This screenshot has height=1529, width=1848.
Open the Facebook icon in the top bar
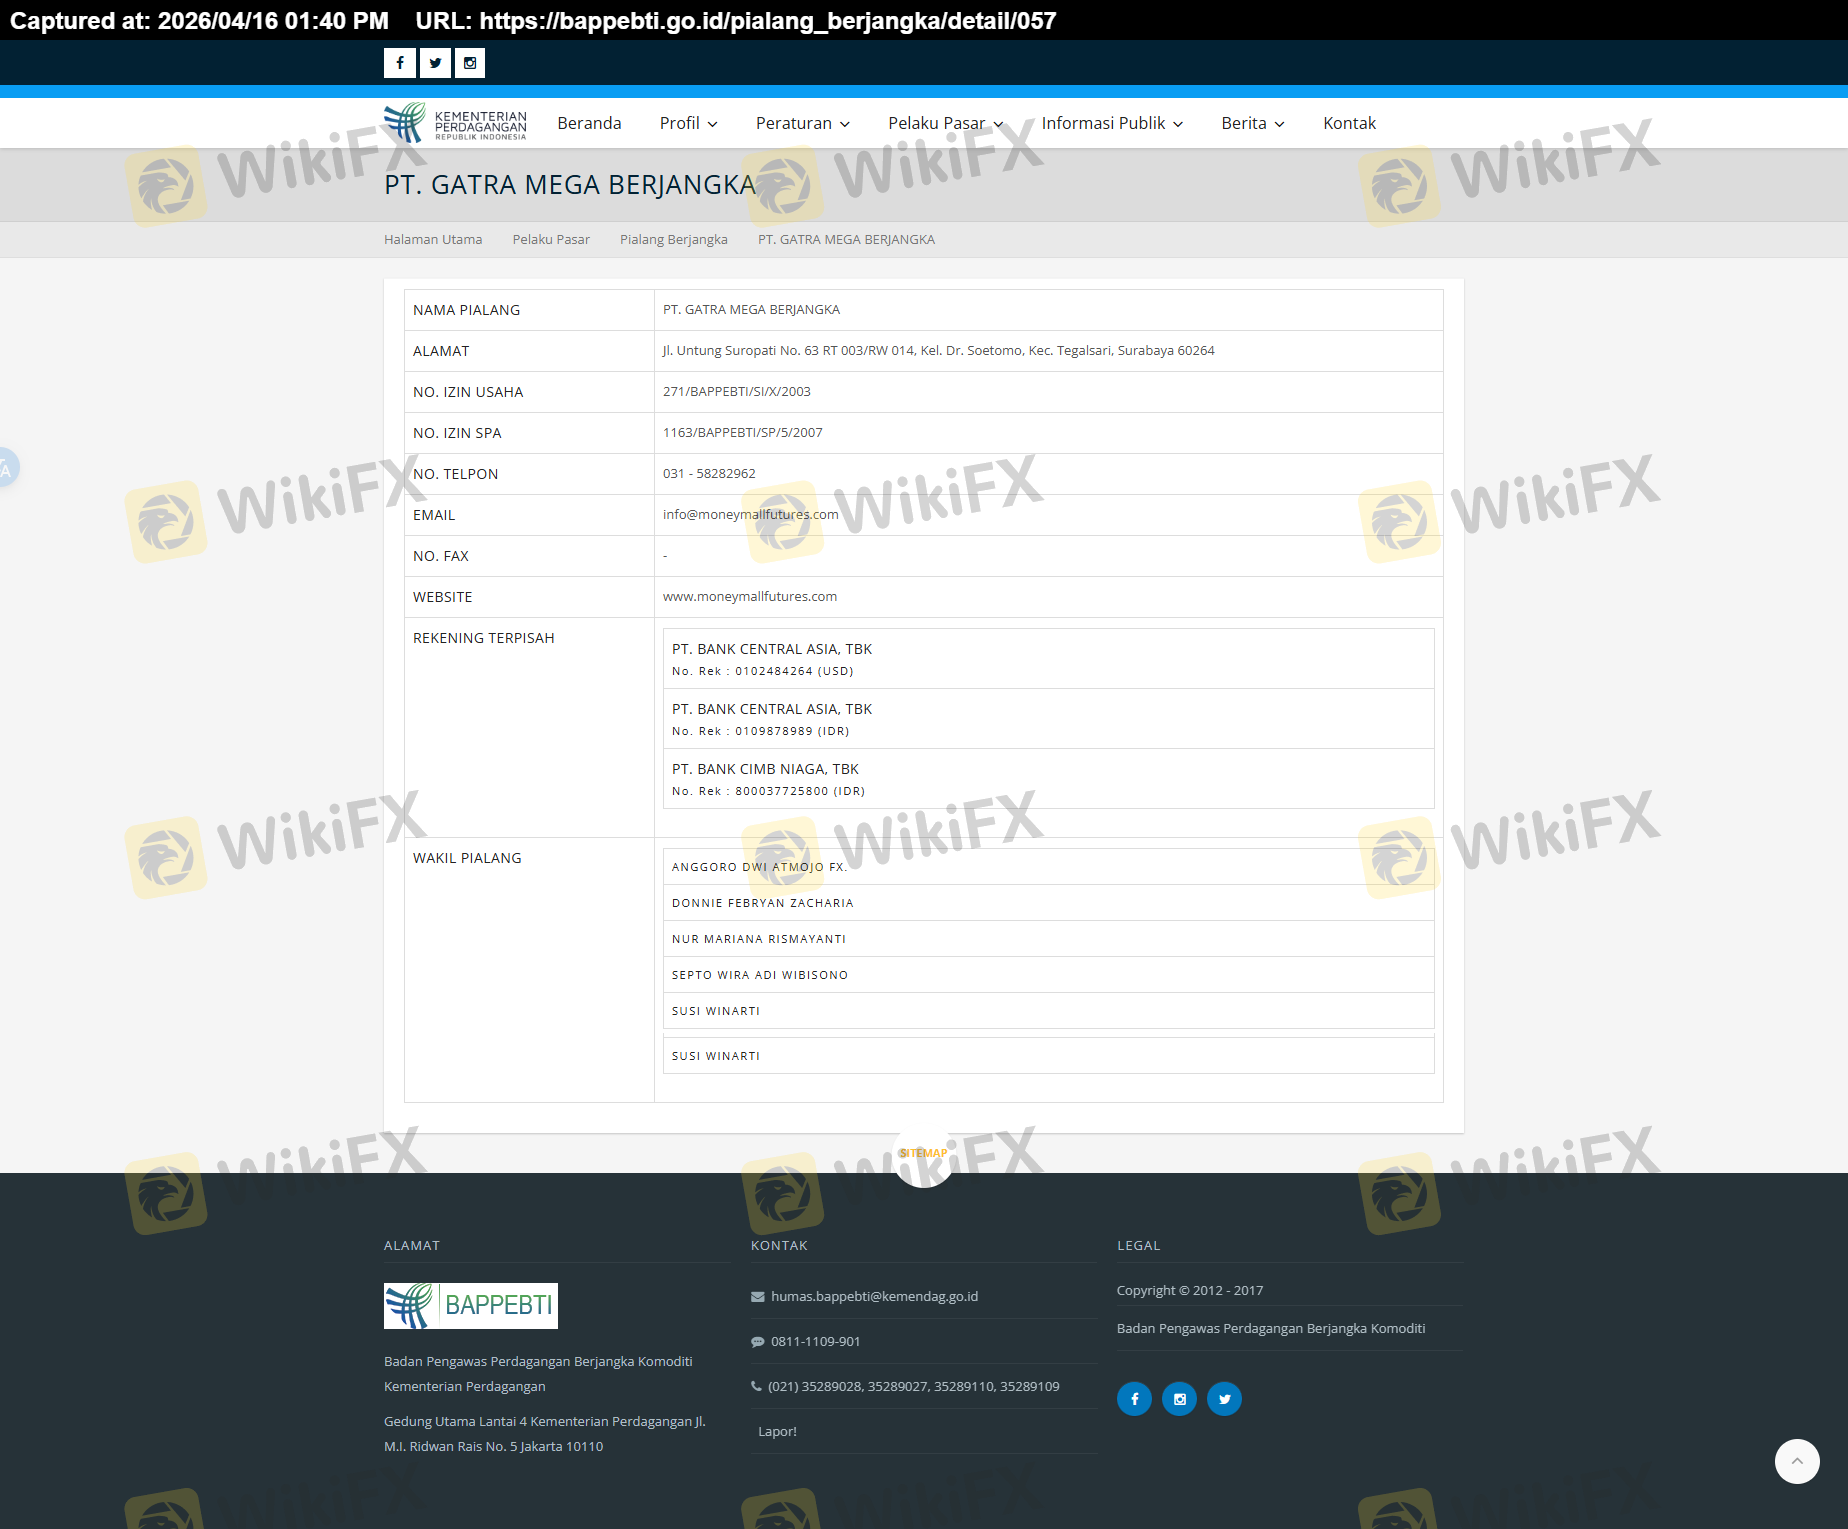tap(399, 63)
